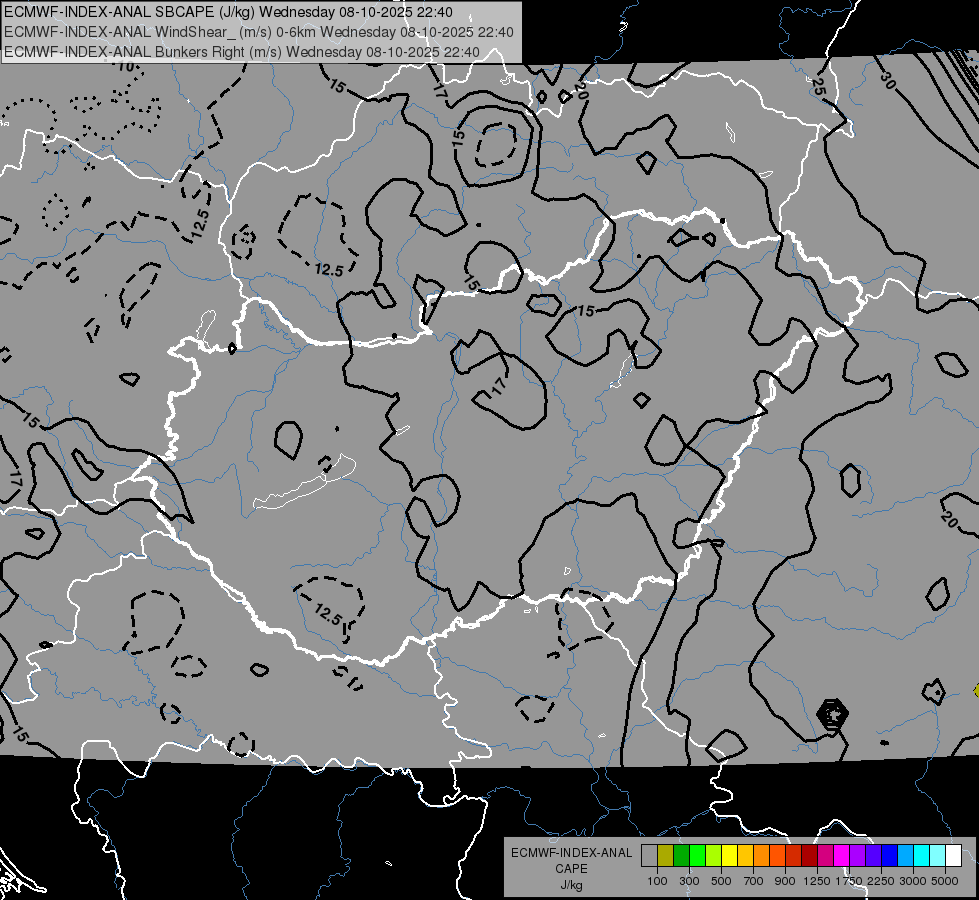Select the sky-blue legend swatch
Image resolution: width=979 pixels, height=900 pixels.
[x=906, y=856]
